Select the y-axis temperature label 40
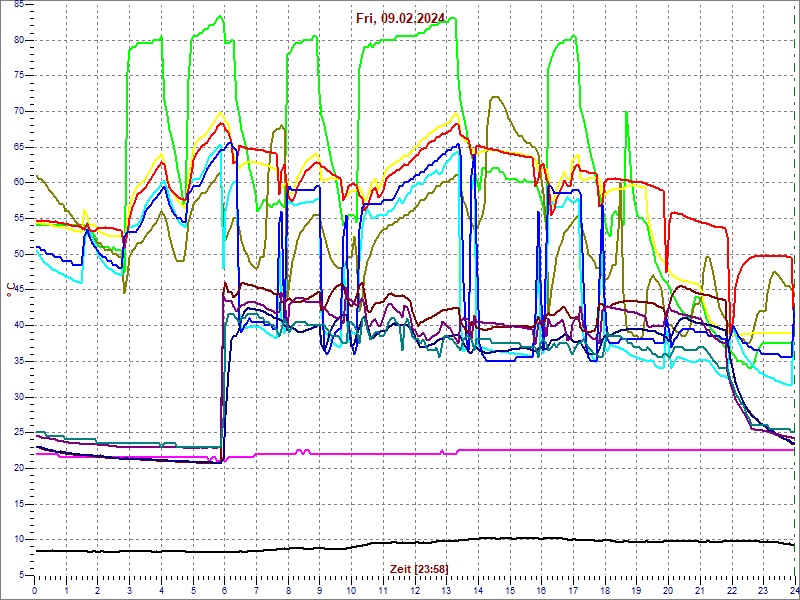Viewport: 800px width, 600px height. click(x=20, y=326)
